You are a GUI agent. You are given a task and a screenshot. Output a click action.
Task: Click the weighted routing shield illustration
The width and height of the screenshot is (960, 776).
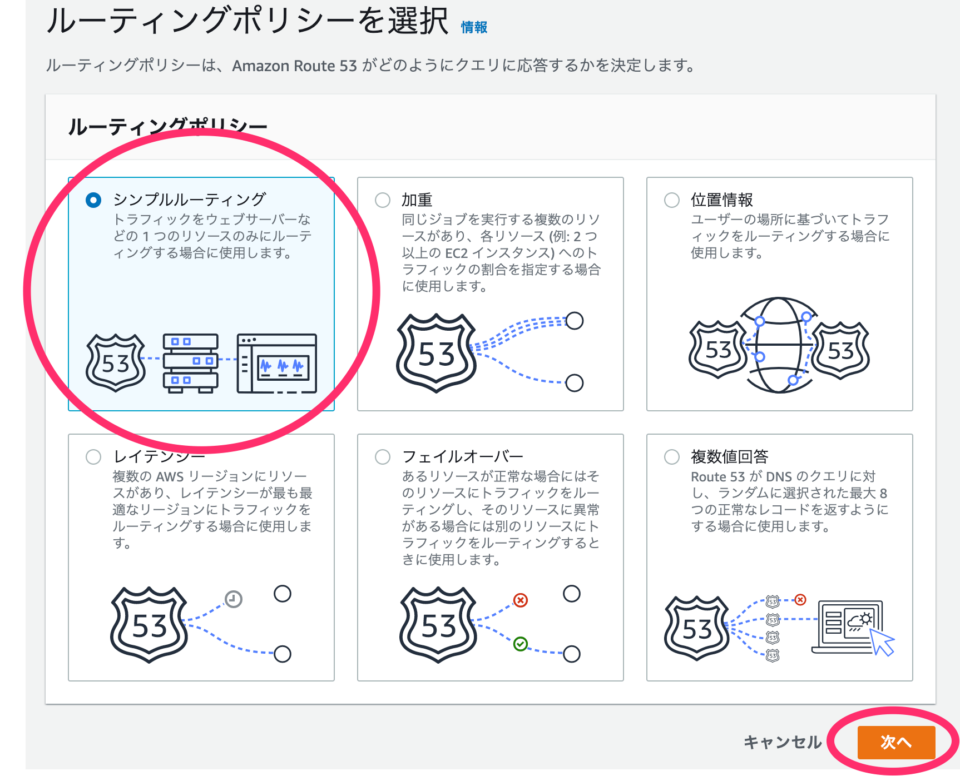tap(437, 353)
